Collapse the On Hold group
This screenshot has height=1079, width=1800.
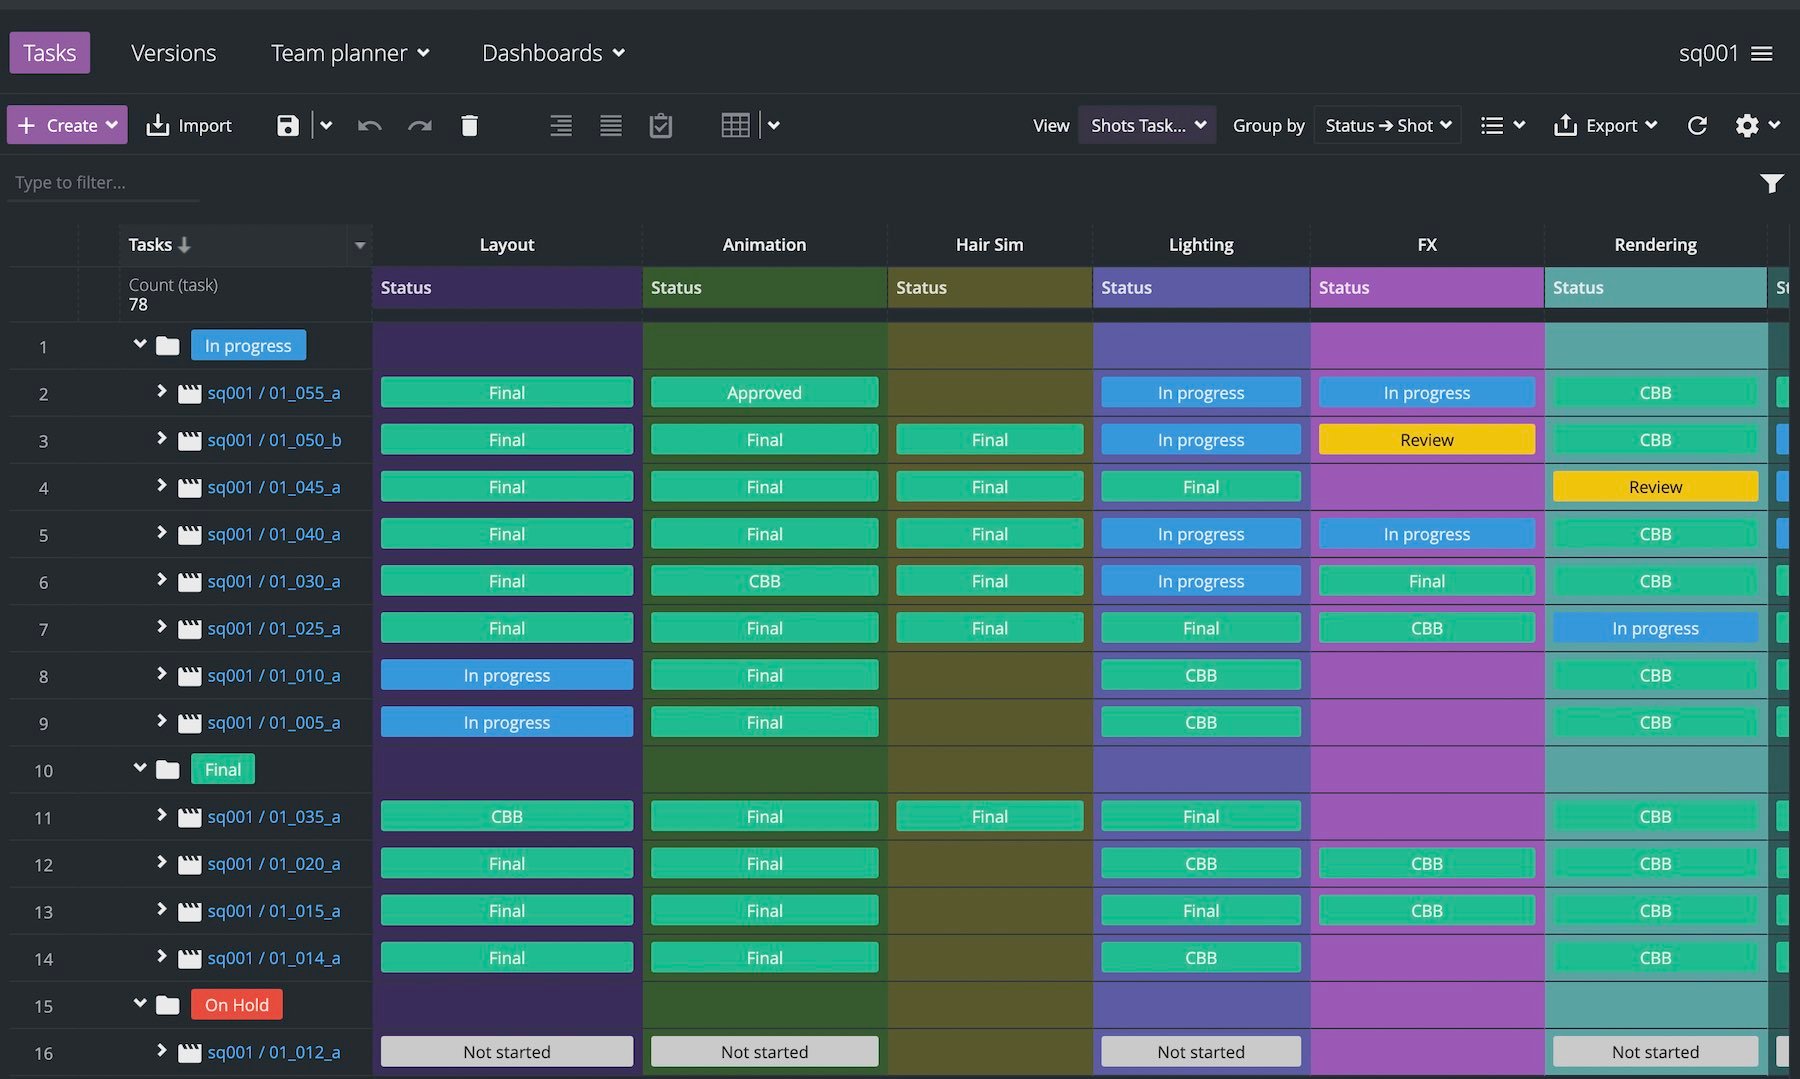[140, 1004]
